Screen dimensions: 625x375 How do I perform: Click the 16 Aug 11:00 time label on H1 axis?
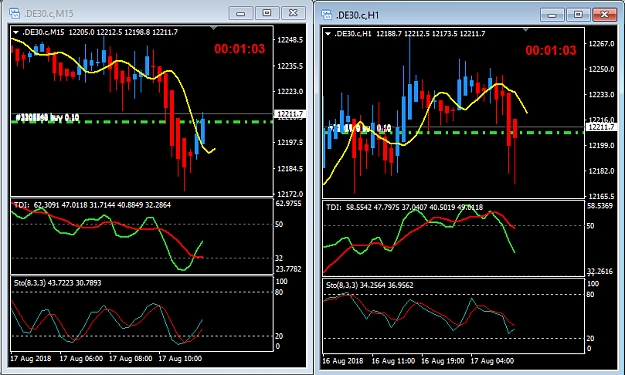click(x=393, y=361)
